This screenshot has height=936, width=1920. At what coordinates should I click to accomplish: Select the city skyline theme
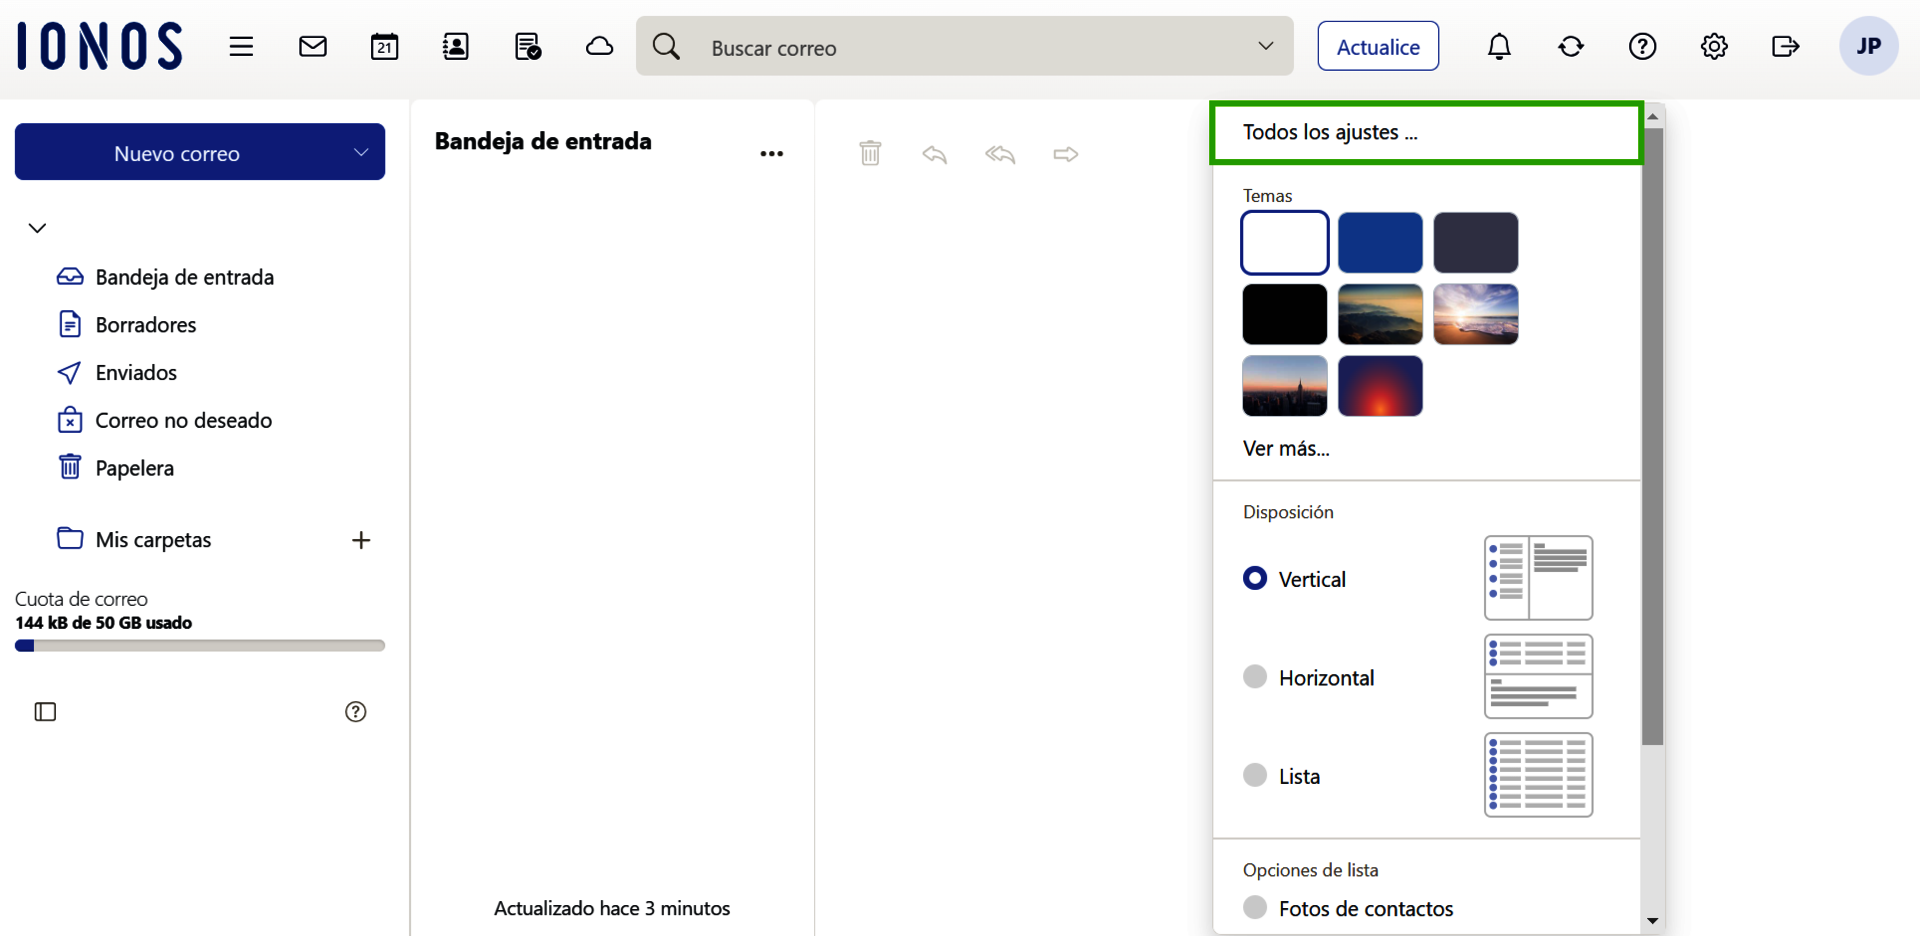(1285, 386)
